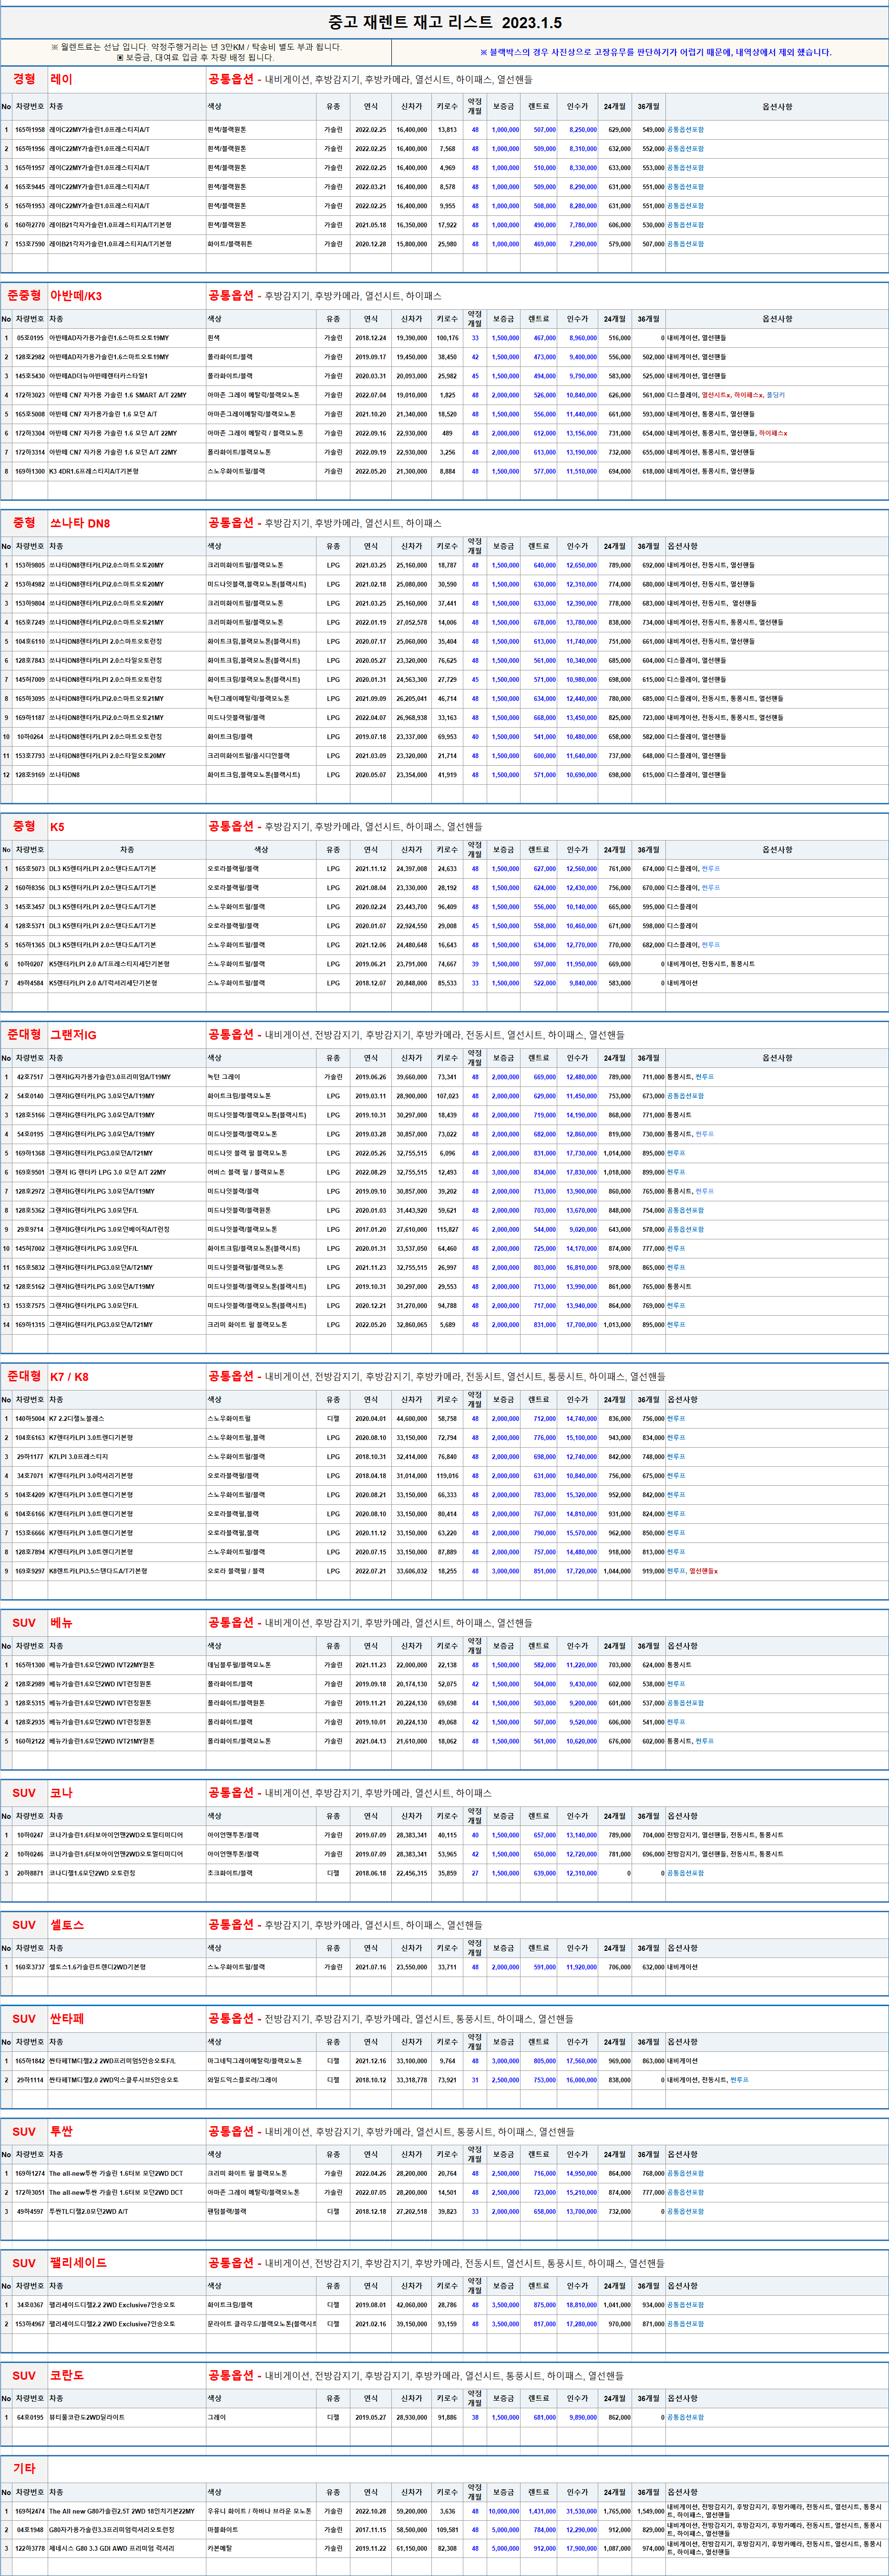Click plate number cell 122하3778
889x2576 pixels.
click(x=30, y=2548)
